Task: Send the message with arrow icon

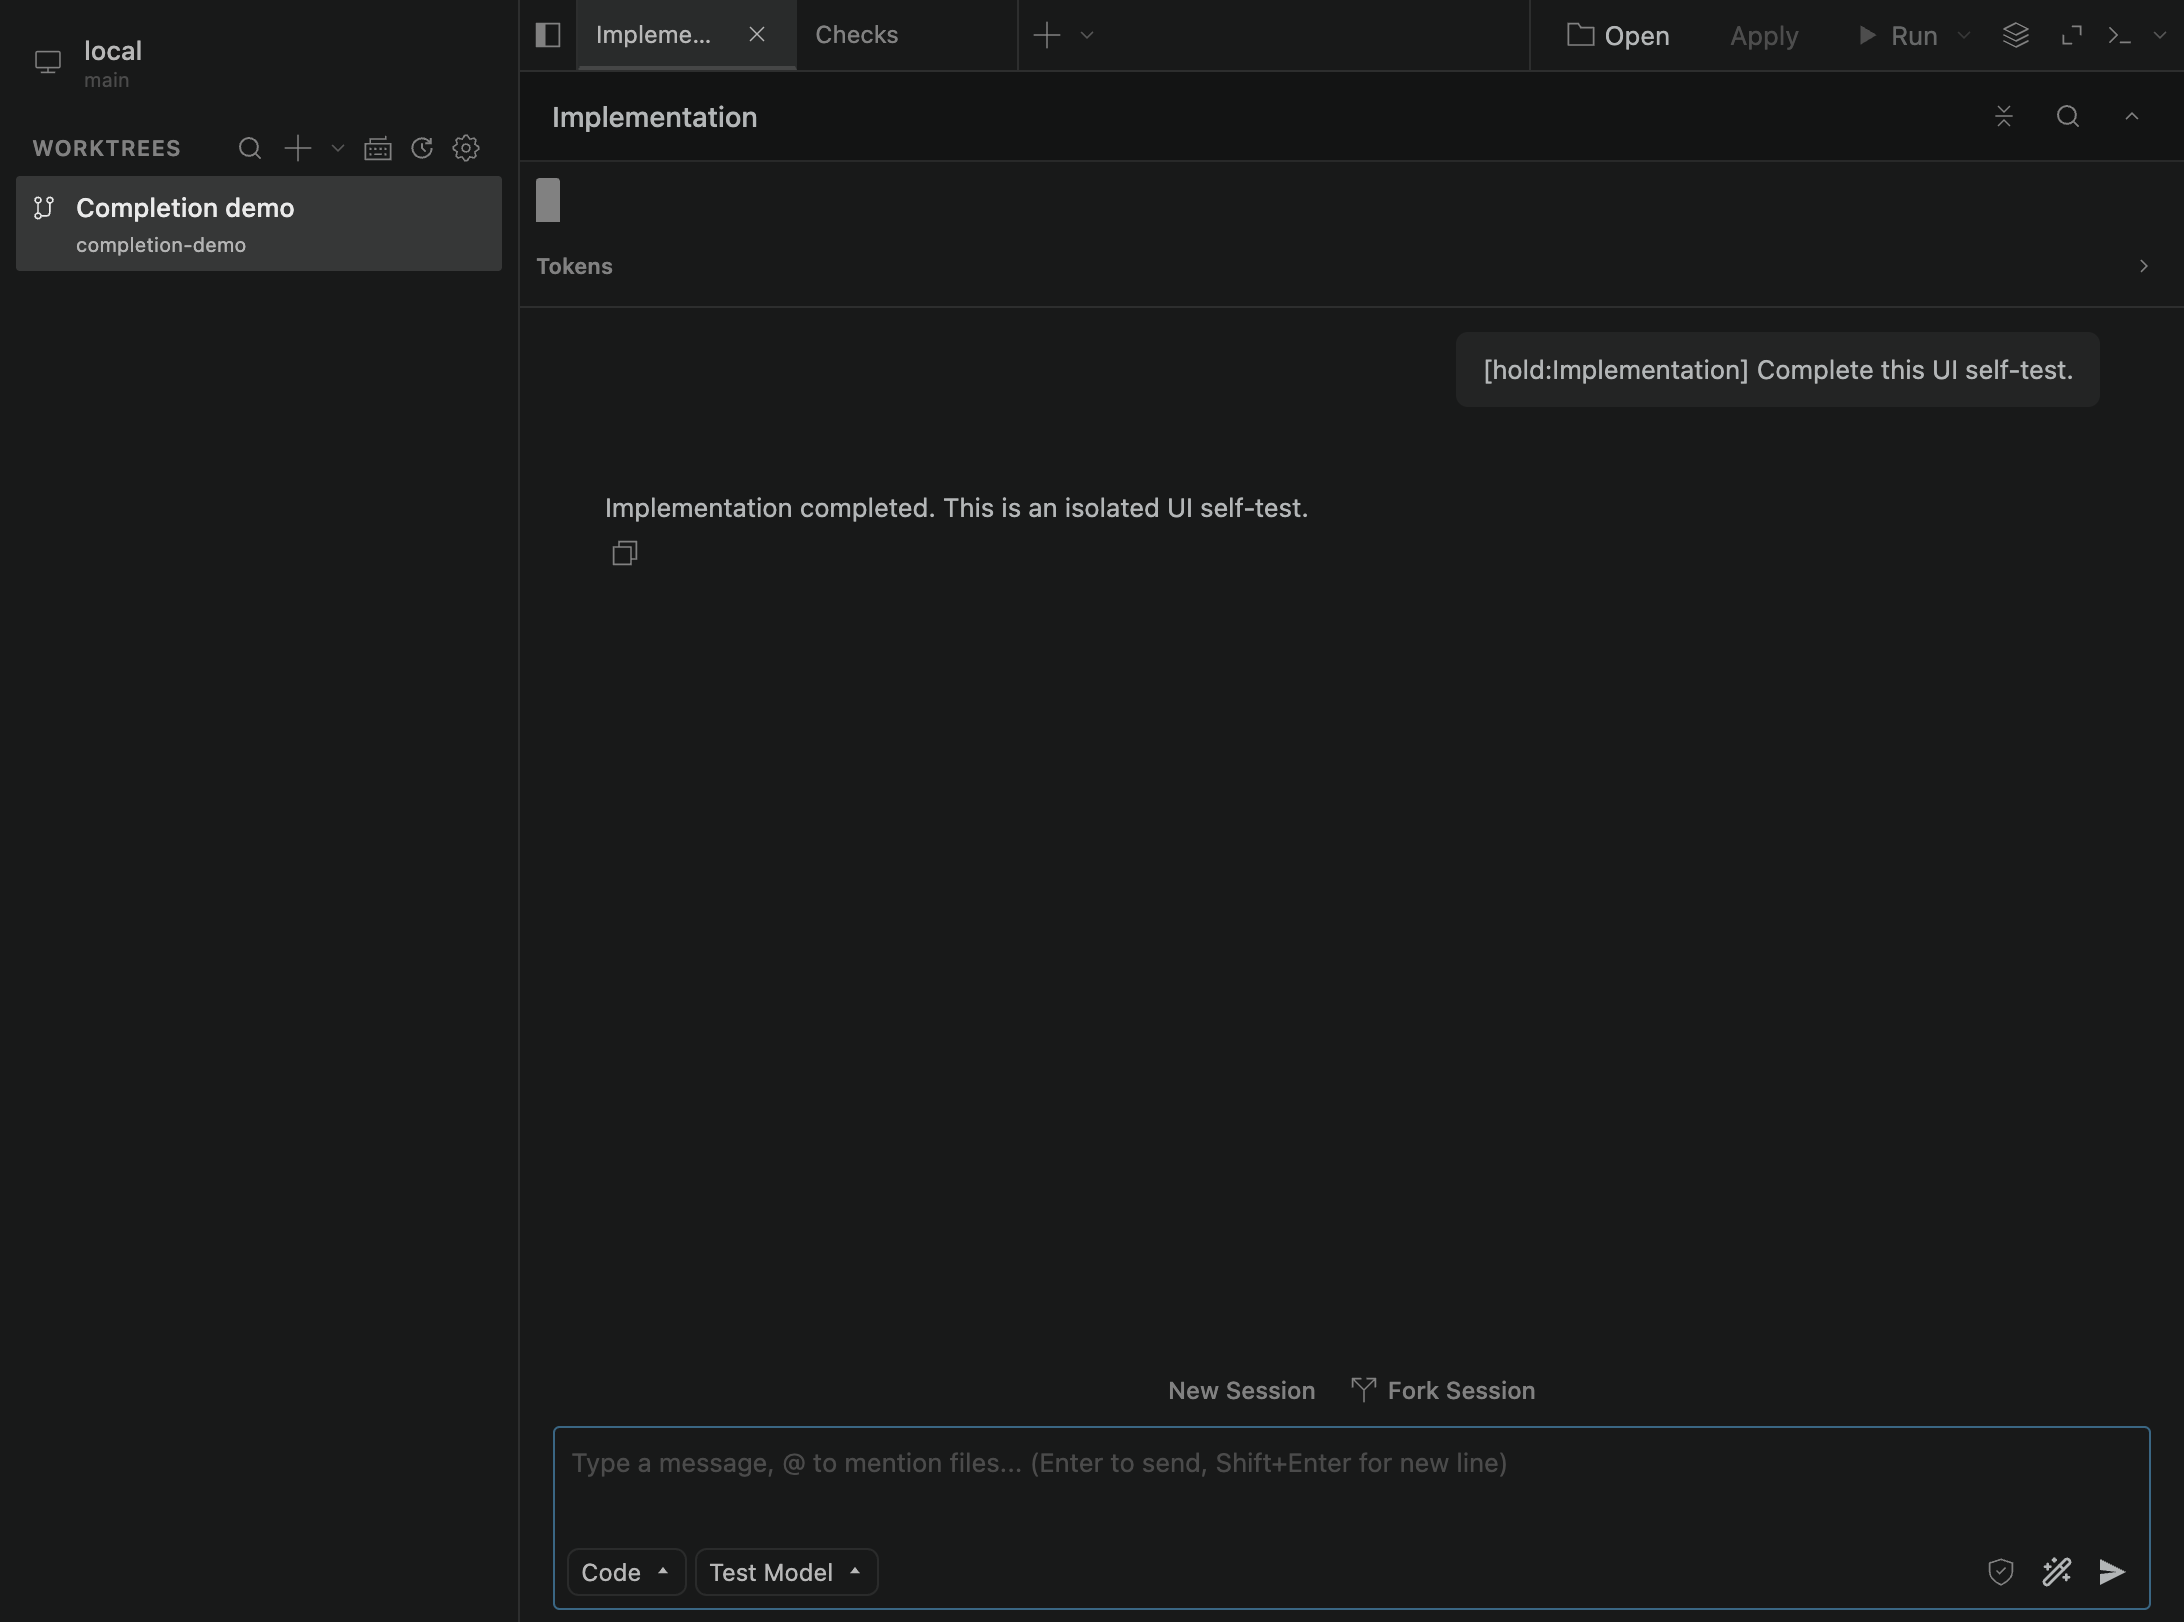Action: coord(2112,1572)
